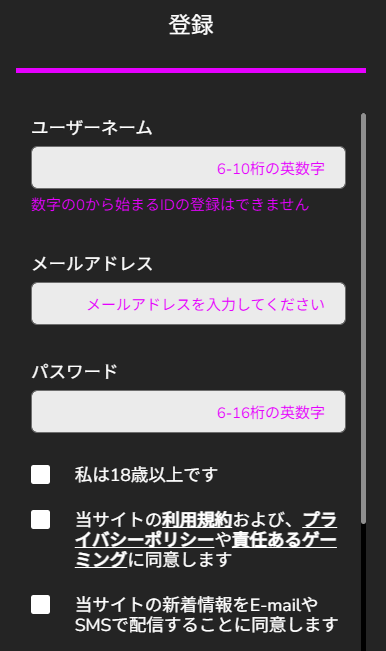Enable the E-mail and SMS news checkbox
The image size is (386, 651).
coord(41,604)
